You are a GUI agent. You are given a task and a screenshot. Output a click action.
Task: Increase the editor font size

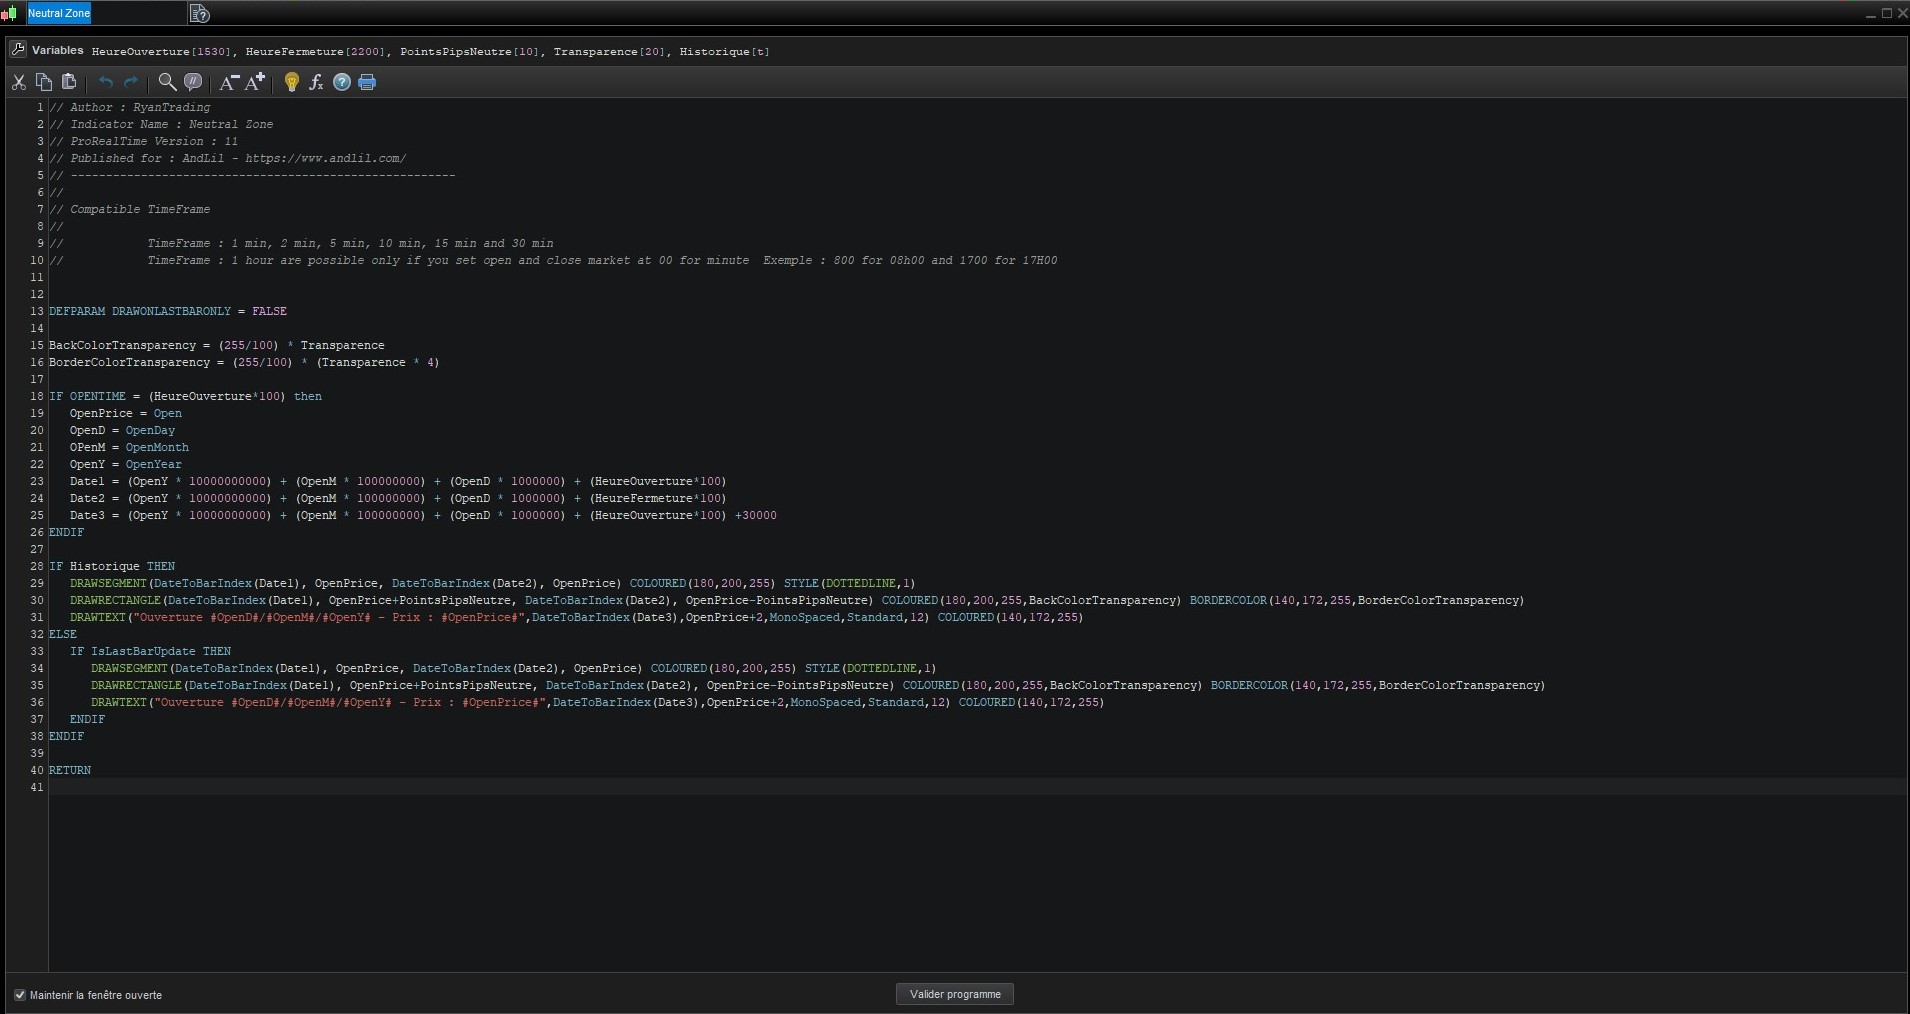[x=255, y=82]
